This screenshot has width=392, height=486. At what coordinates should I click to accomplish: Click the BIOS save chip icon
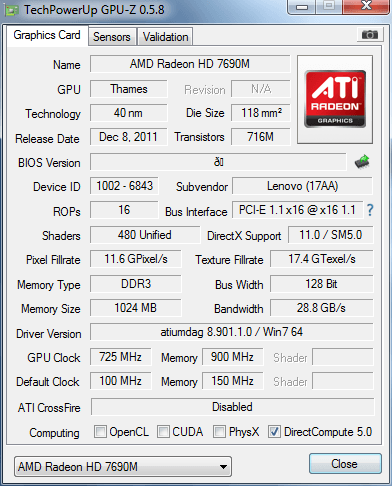coord(362,162)
